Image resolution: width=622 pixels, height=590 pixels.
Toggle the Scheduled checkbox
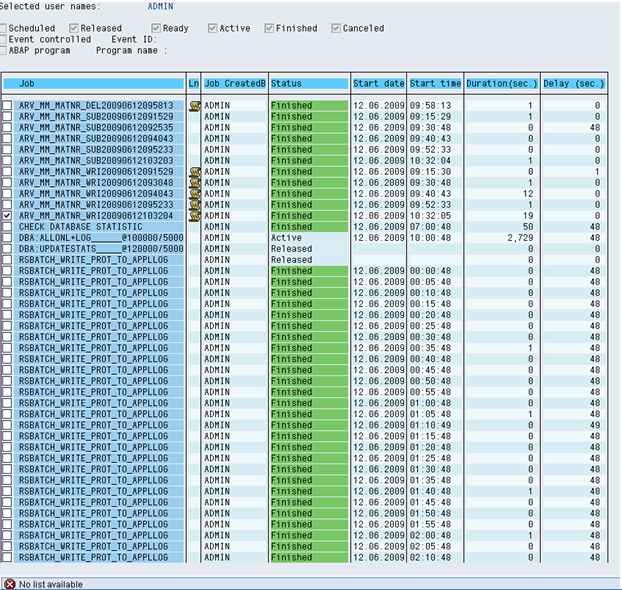coord(3,28)
